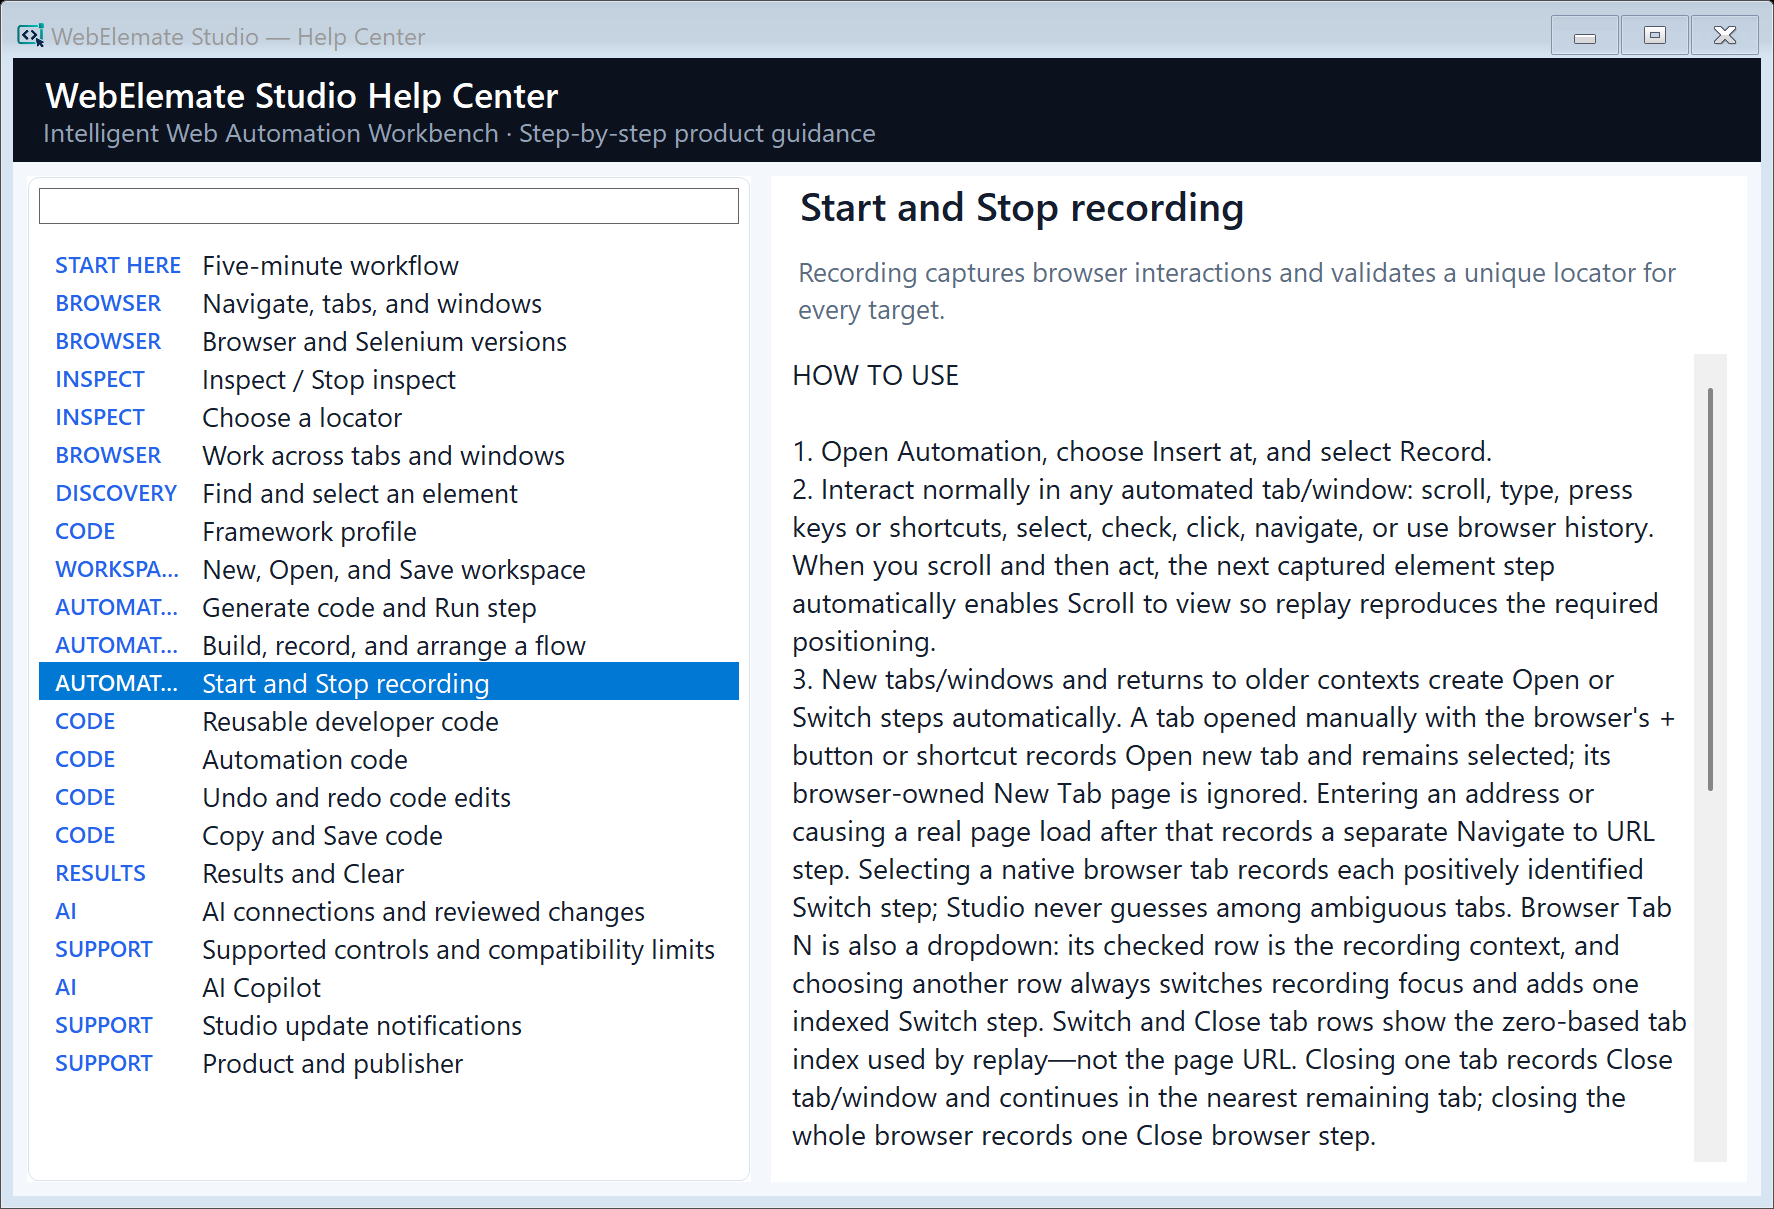Open the Results and Clear topic
This screenshot has width=1774, height=1209.
tap(388, 874)
